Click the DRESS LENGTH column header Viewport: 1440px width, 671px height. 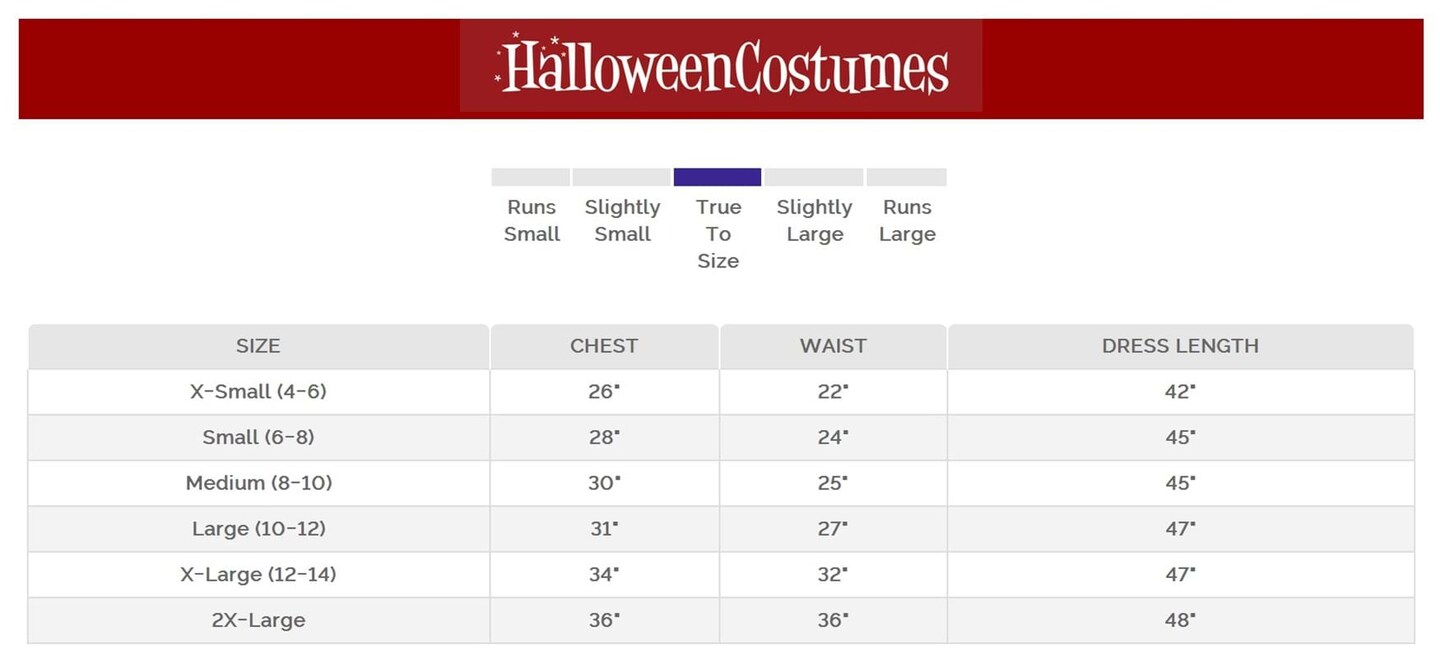pos(1180,346)
